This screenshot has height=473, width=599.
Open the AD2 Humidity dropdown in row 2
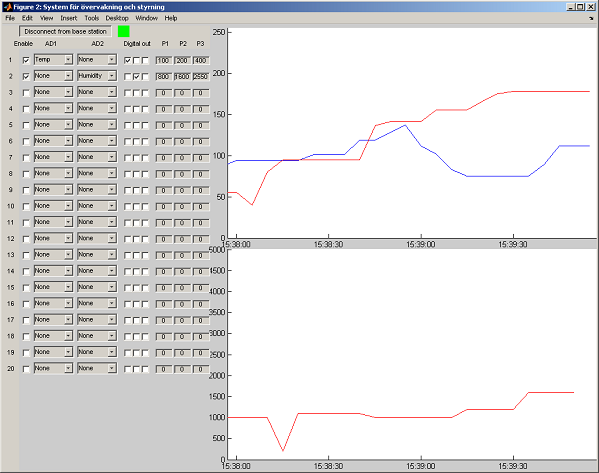tap(97, 76)
